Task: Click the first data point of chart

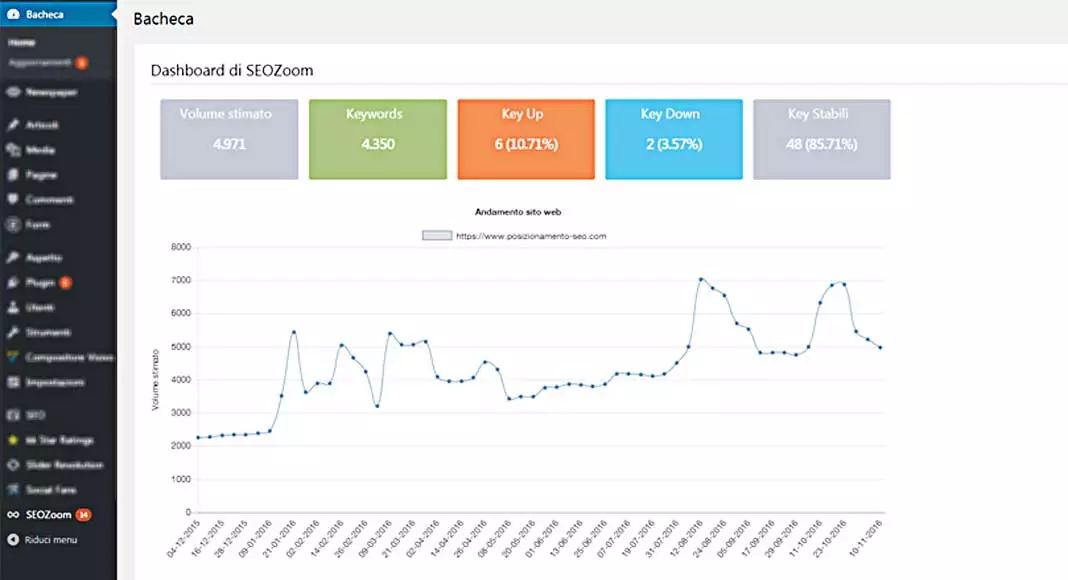Action: point(198,438)
